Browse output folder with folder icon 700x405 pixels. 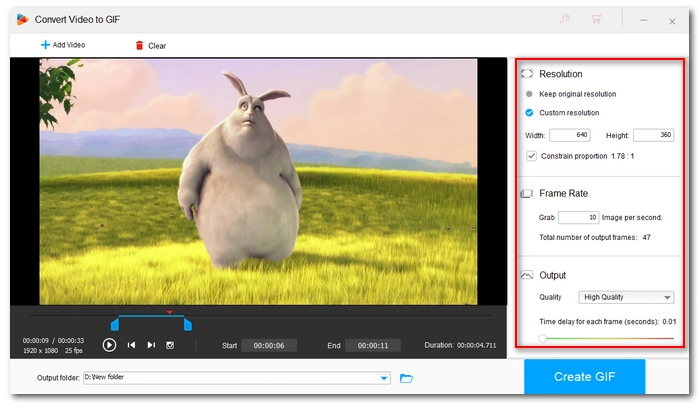[x=406, y=378]
